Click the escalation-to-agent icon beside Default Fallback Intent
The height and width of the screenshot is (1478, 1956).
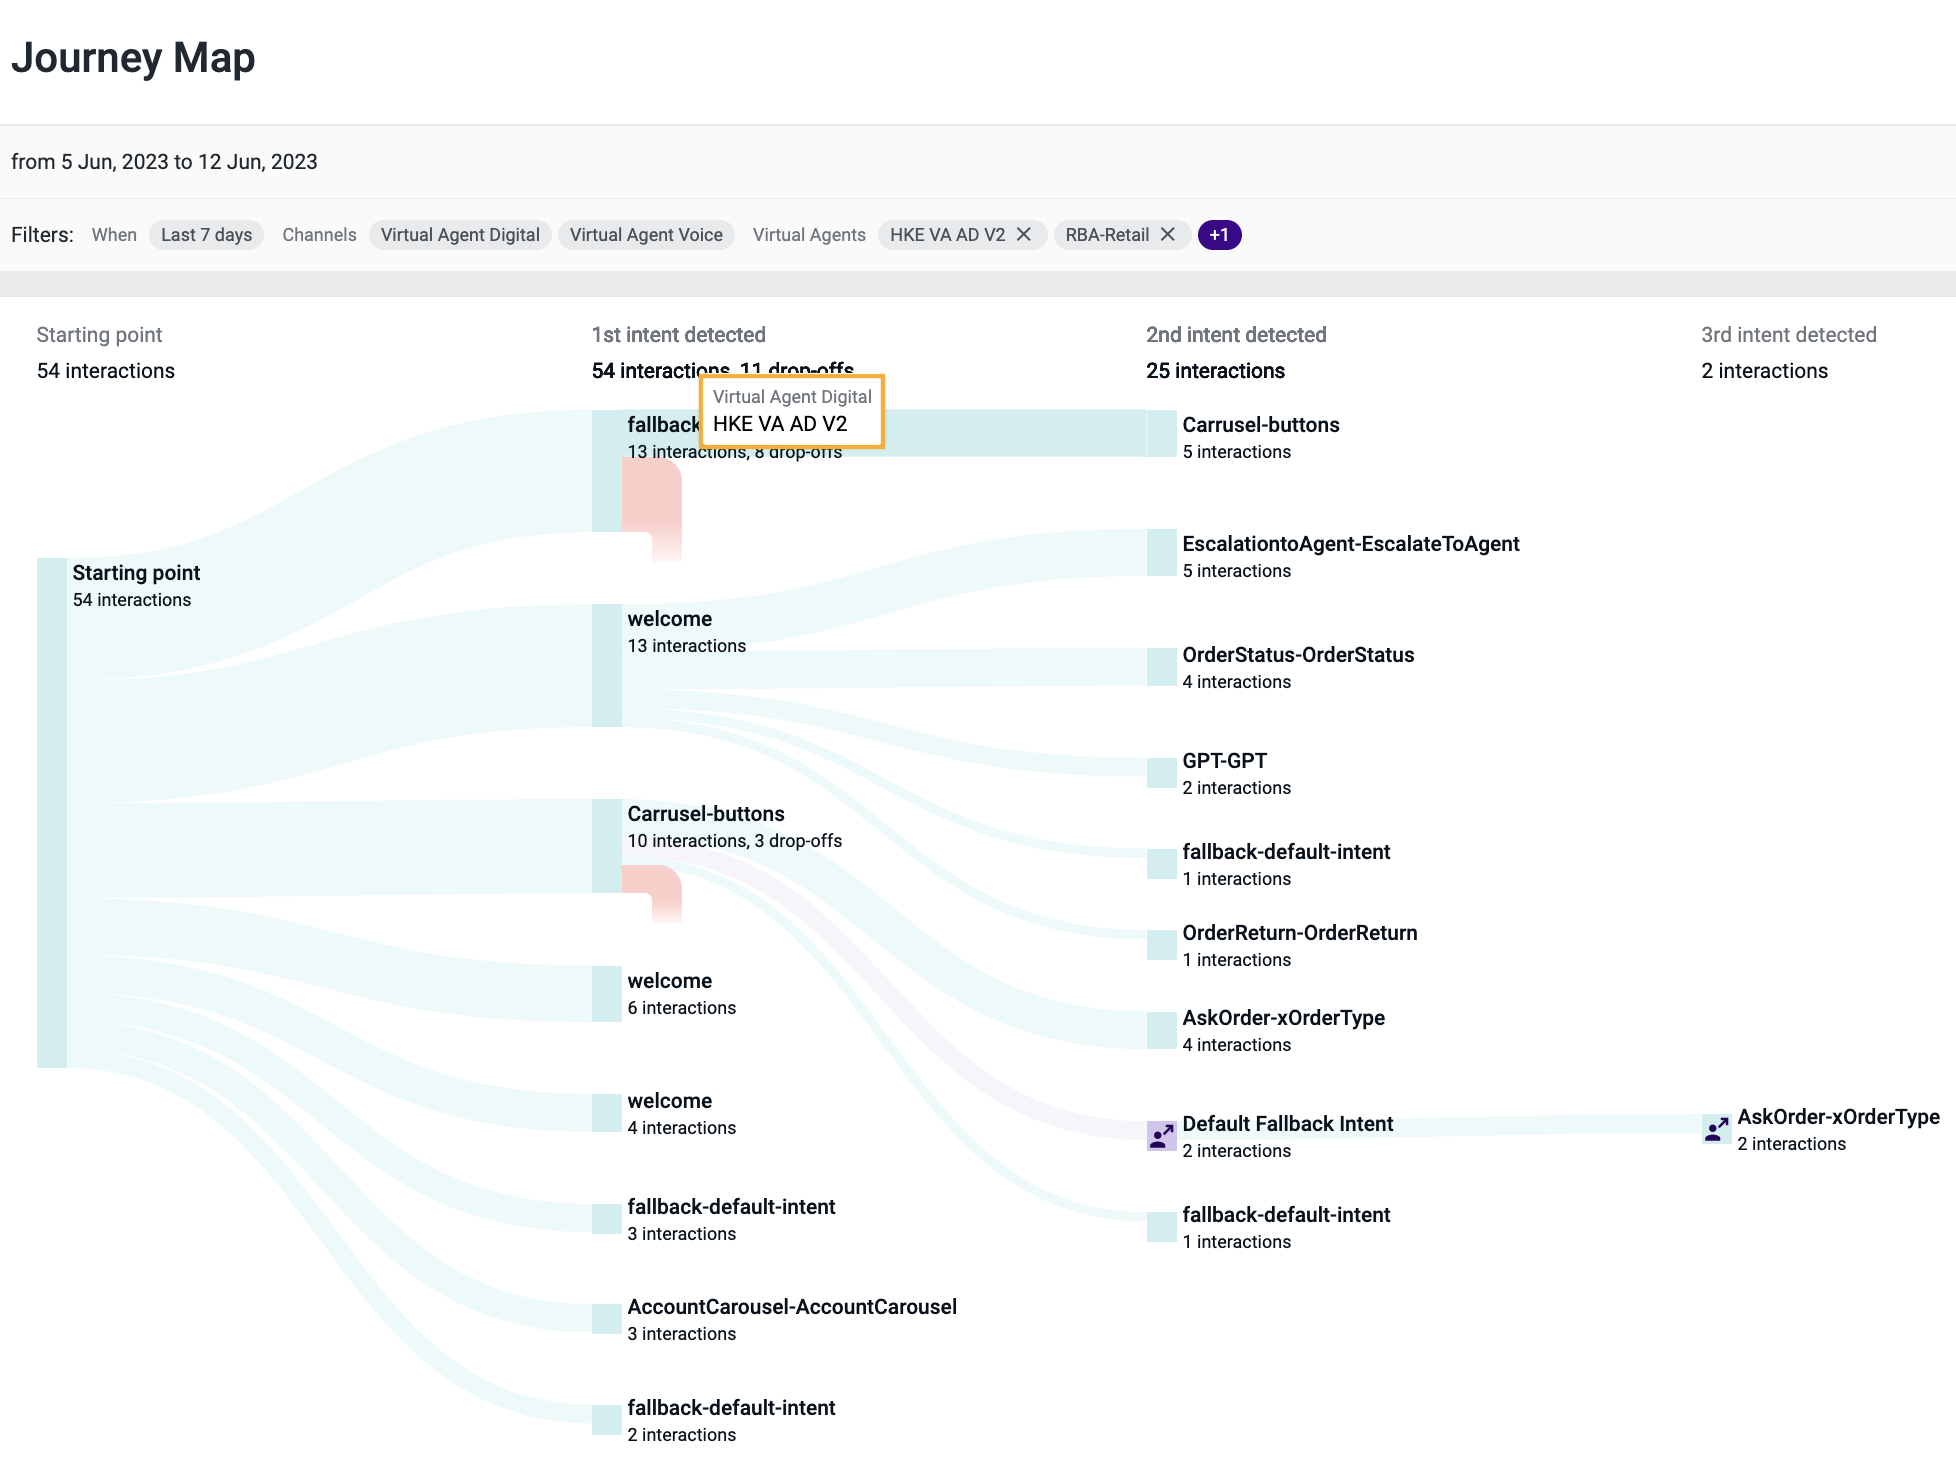point(1161,1136)
